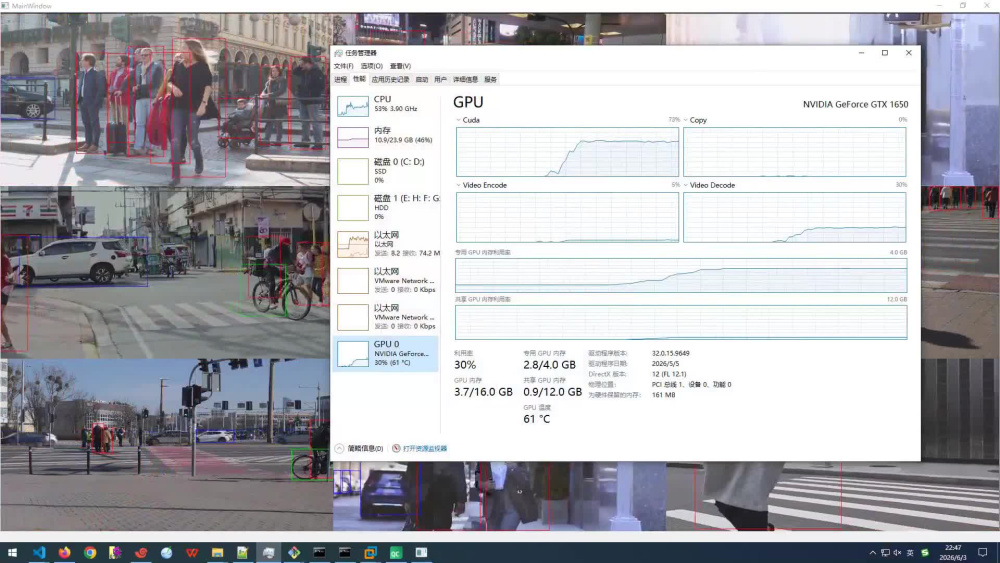Switch to the 进程 tab
The height and width of the screenshot is (563, 1000).
[341, 80]
